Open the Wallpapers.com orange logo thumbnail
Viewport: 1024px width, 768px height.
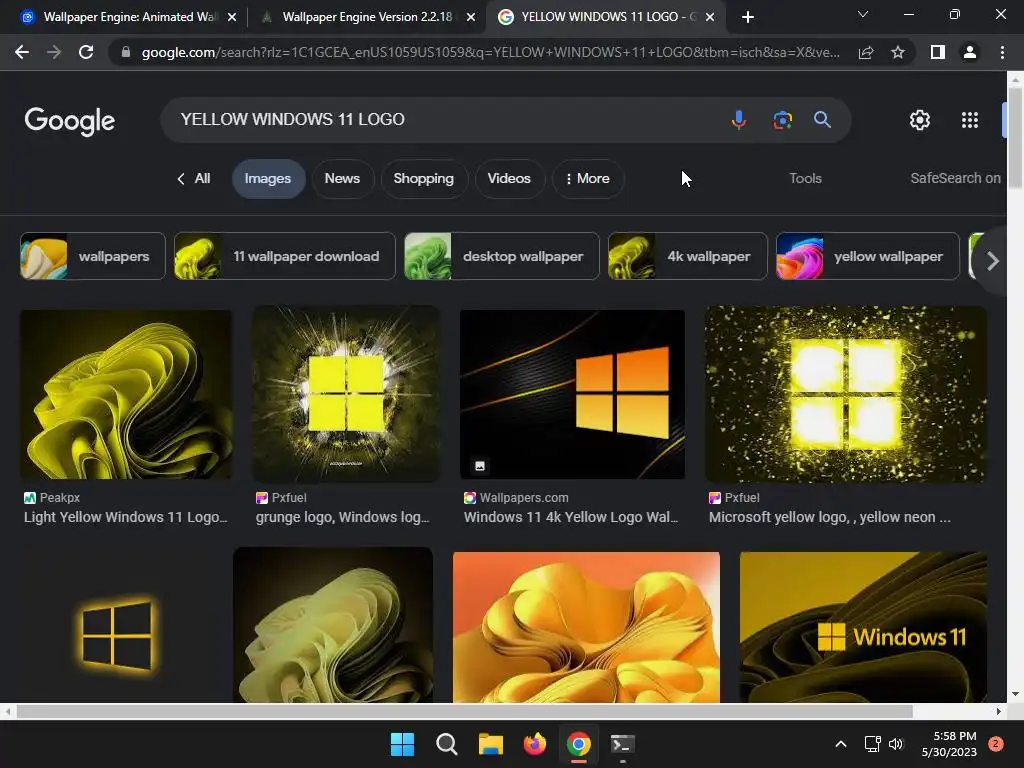[573, 394]
